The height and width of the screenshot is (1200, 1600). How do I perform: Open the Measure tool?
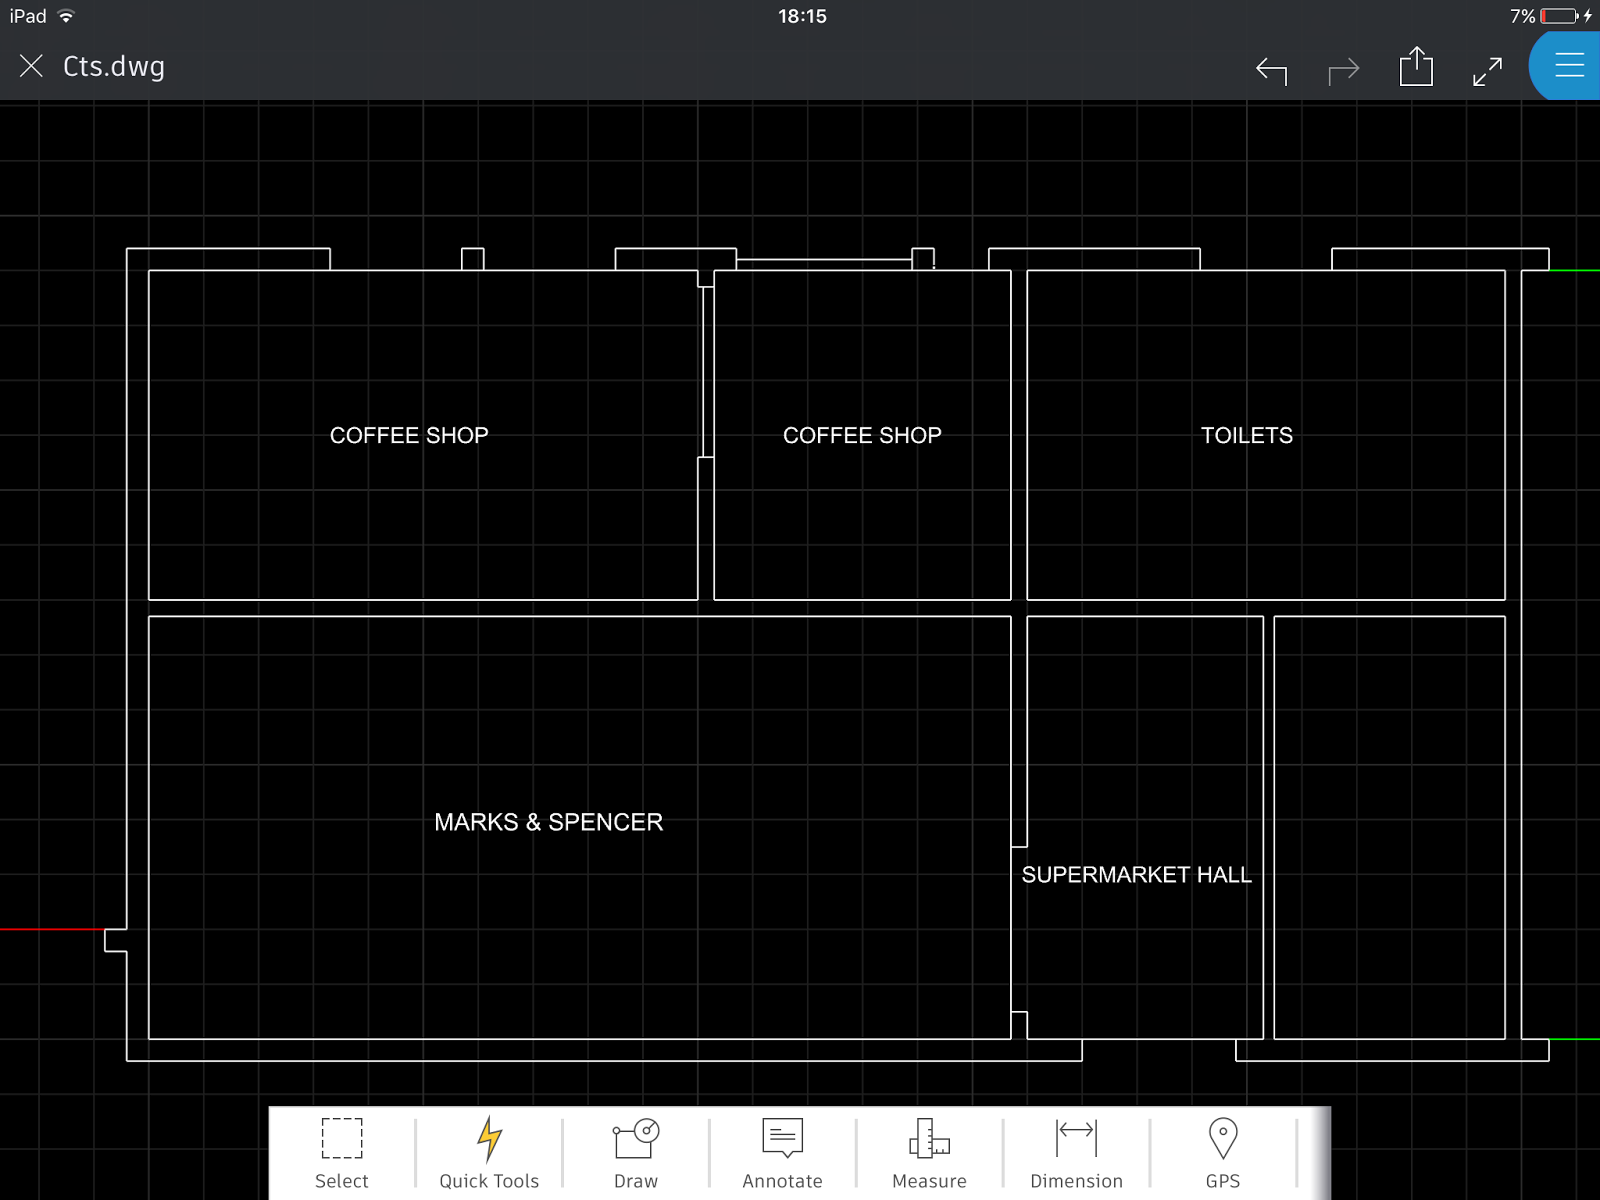(x=929, y=1153)
